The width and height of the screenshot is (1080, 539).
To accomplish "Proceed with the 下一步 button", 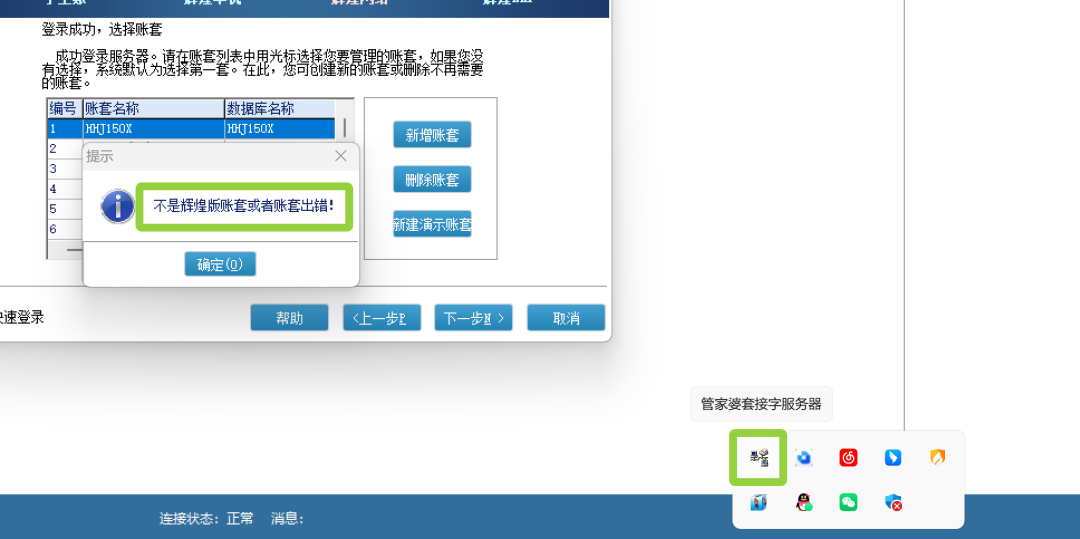I will 473,318.
